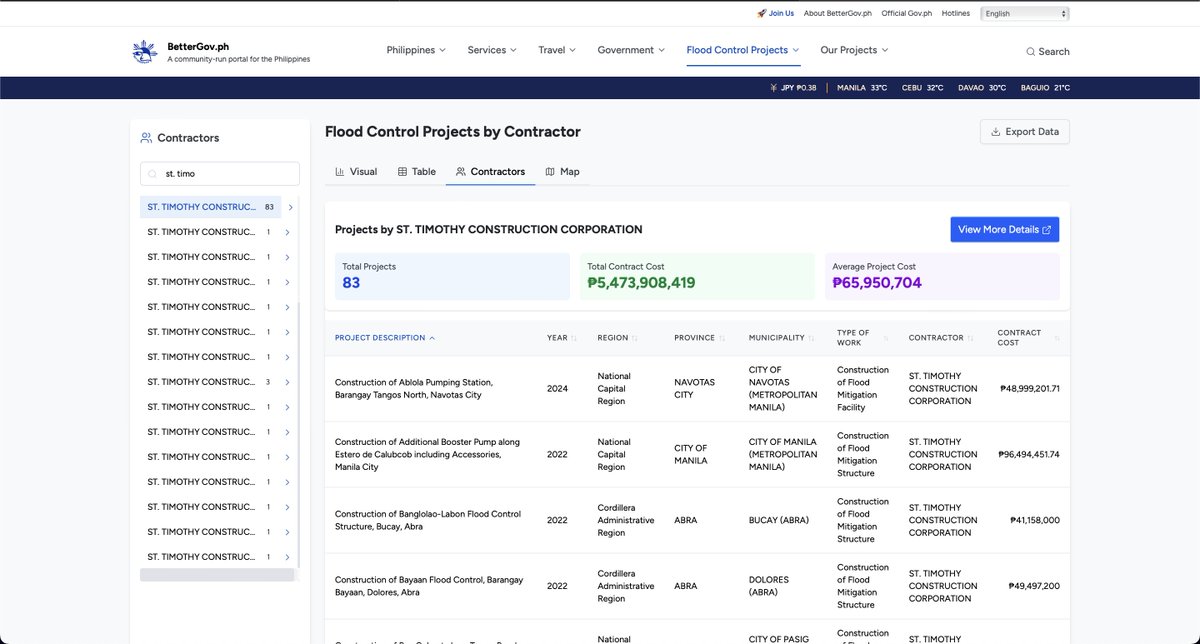Expand the Government nav menu
The height and width of the screenshot is (644, 1200).
pyautogui.click(x=632, y=50)
